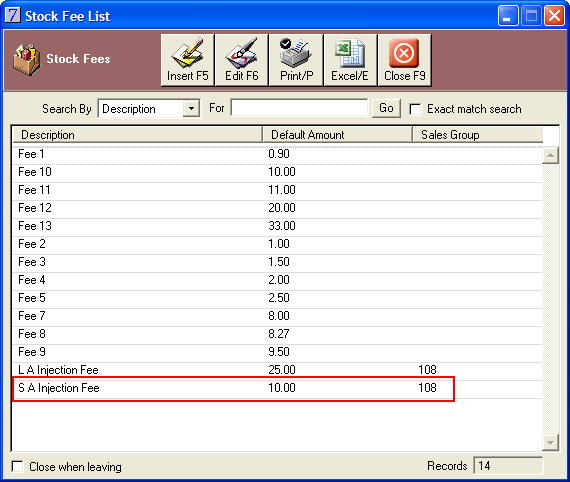Image resolution: width=570 pixels, height=482 pixels.
Task: Enable the Exact match search checkbox
Action: tap(415, 109)
